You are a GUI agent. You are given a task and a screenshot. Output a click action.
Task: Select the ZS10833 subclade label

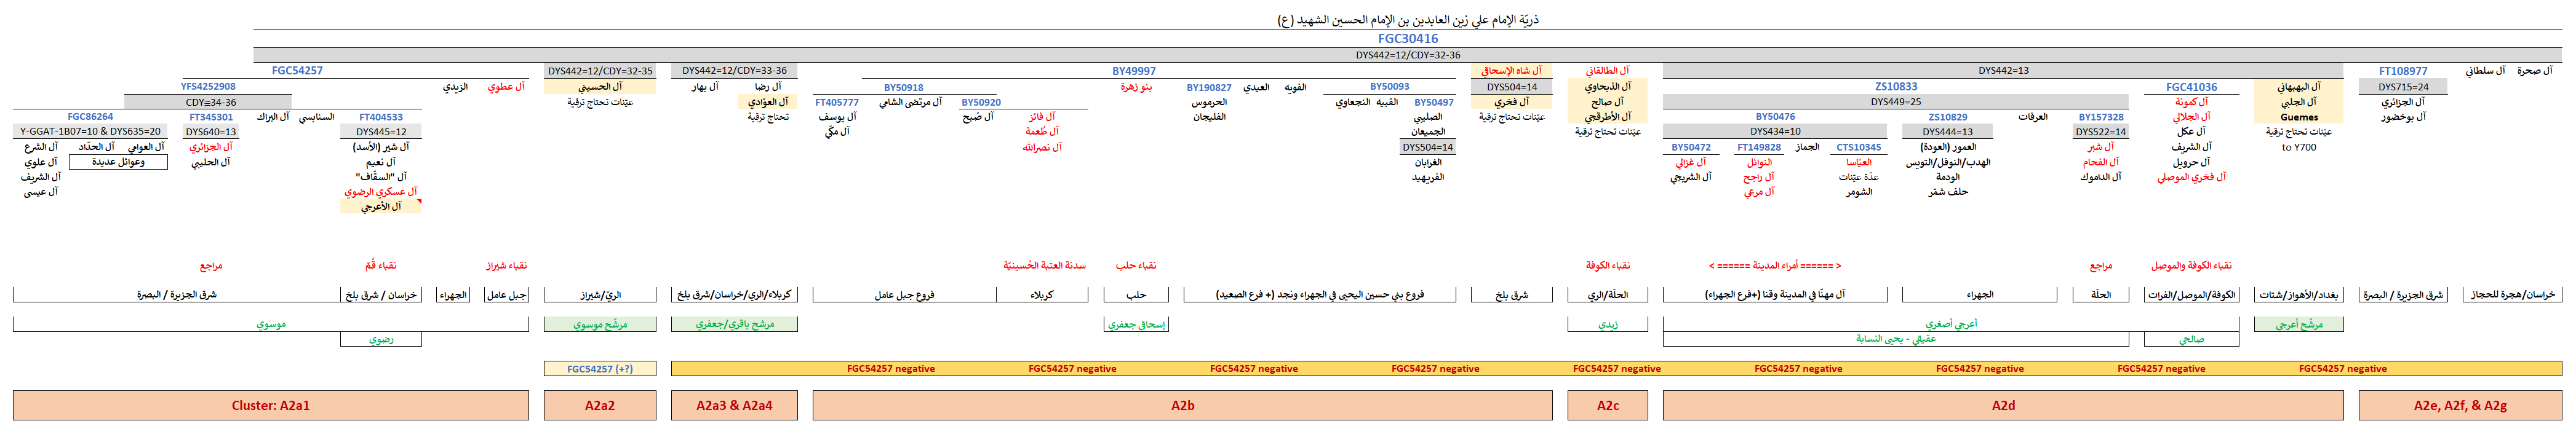pos(1895,87)
